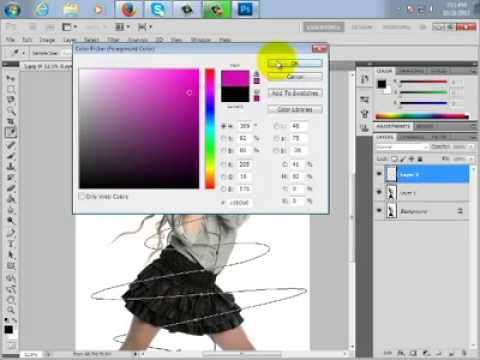Switch to the Design workspace
480x360 pixels.
tap(362, 27)
